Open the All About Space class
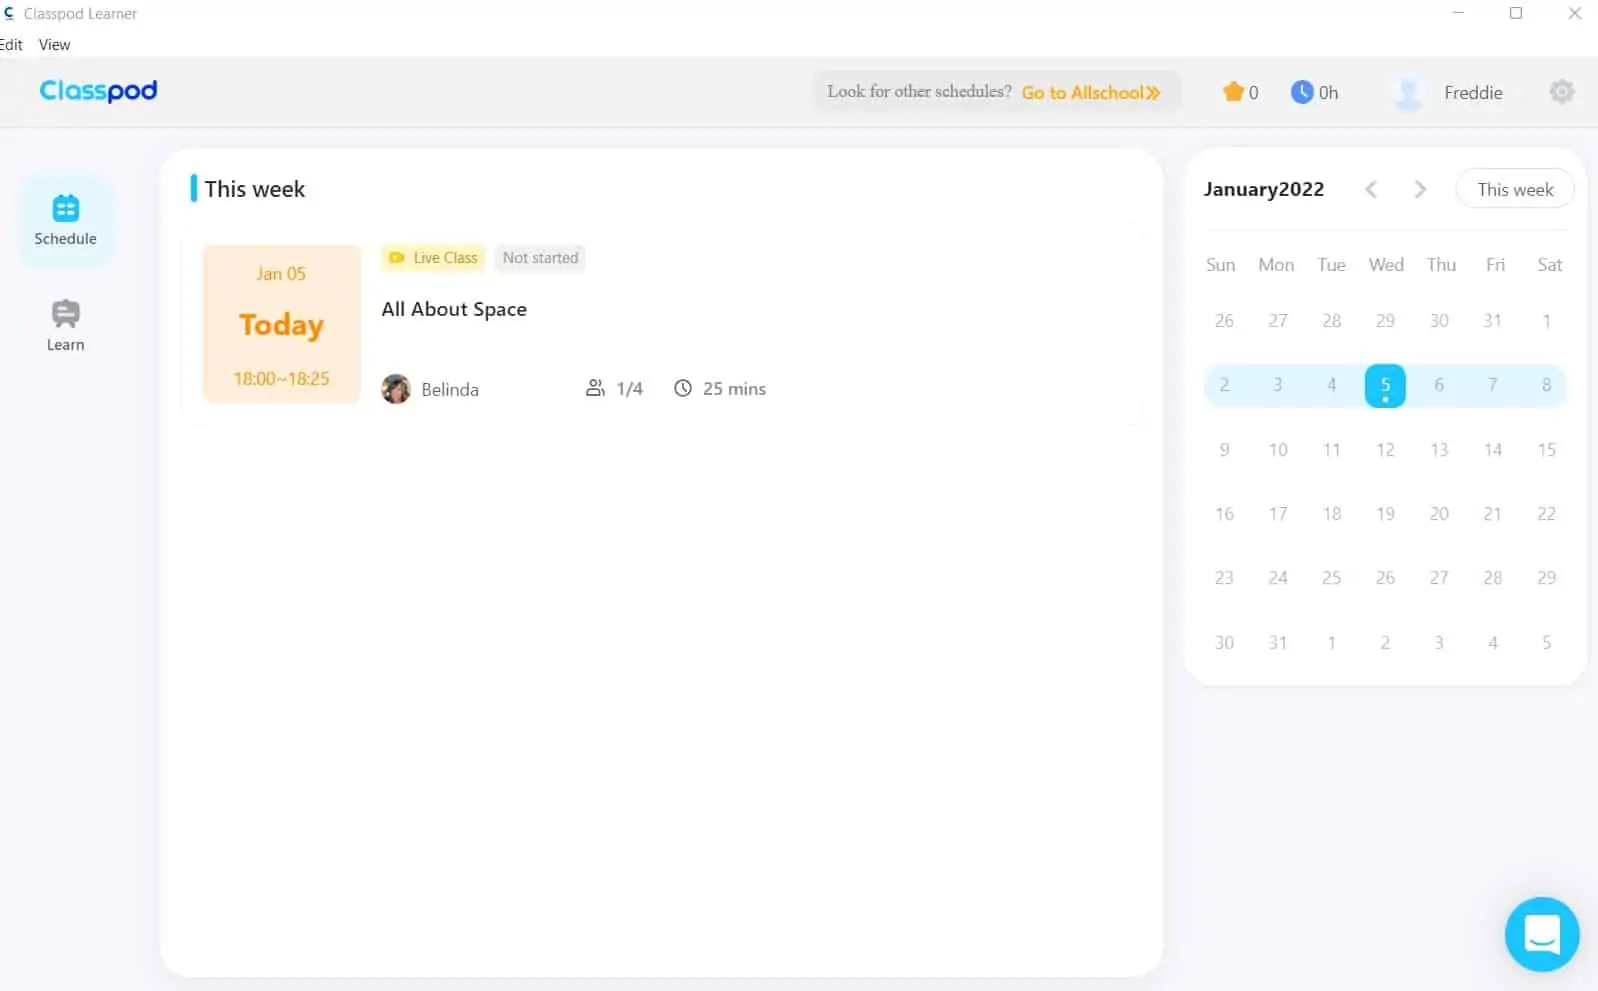Image resolution: width=1598 pixels, height=991 pixels. [x=454, y=309]
